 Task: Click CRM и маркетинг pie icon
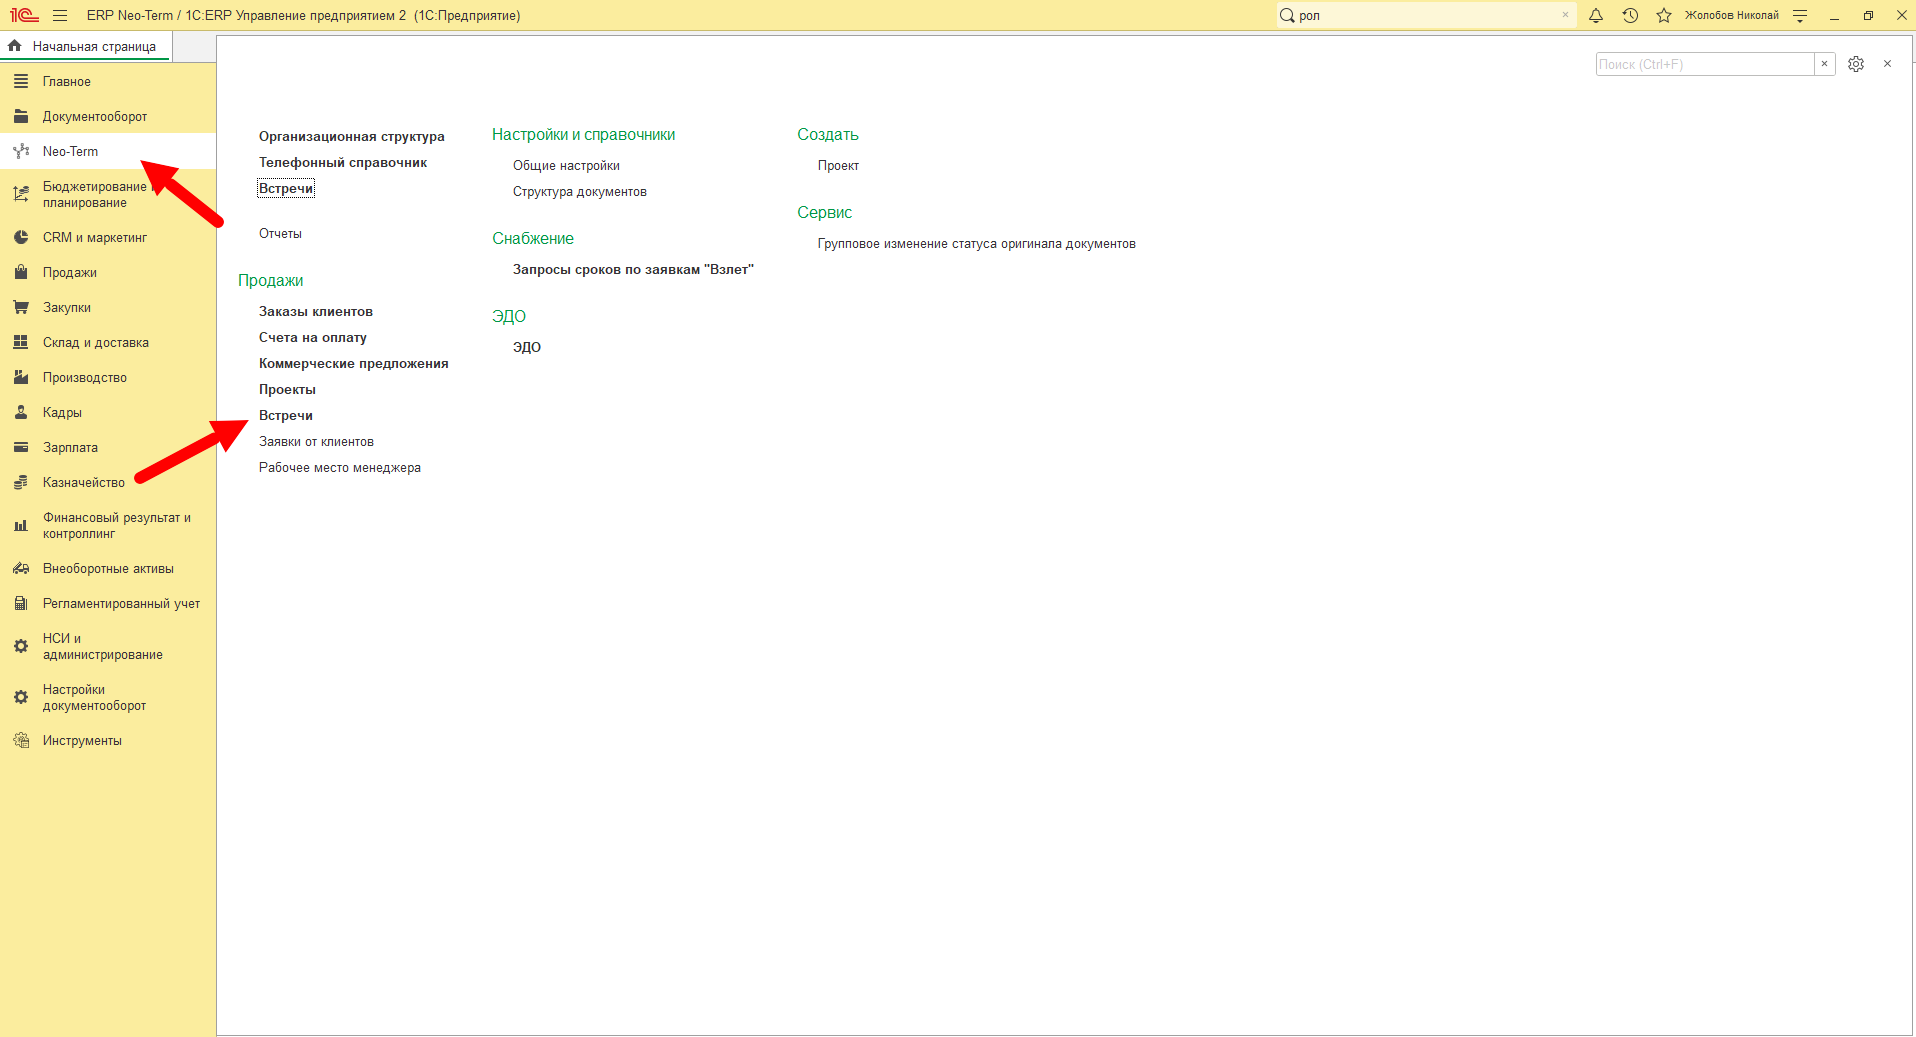click(x=21, y=238)
